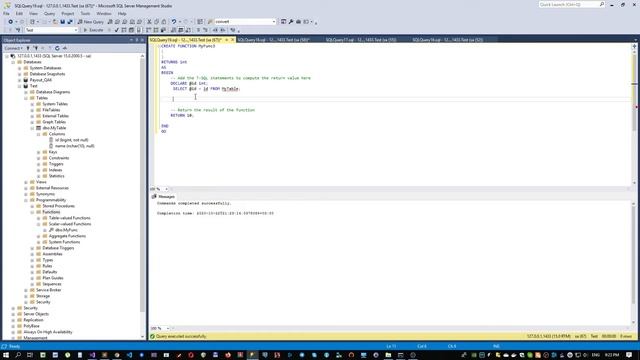Select the Triggers folder under dbo.MyTable
The width and height of the screenshot is (640, 360).
coord(56,164)
